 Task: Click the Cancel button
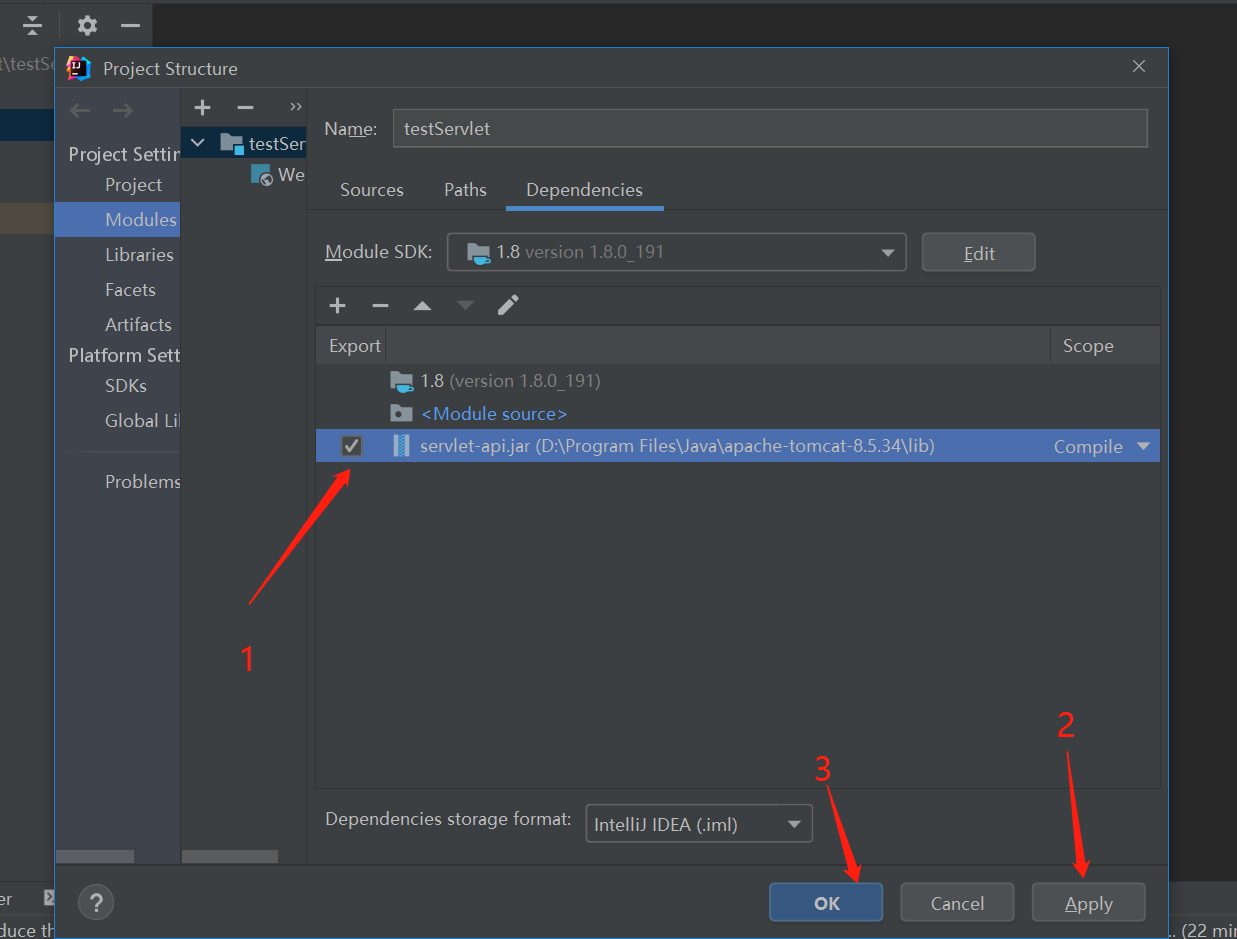click(957, 903)
